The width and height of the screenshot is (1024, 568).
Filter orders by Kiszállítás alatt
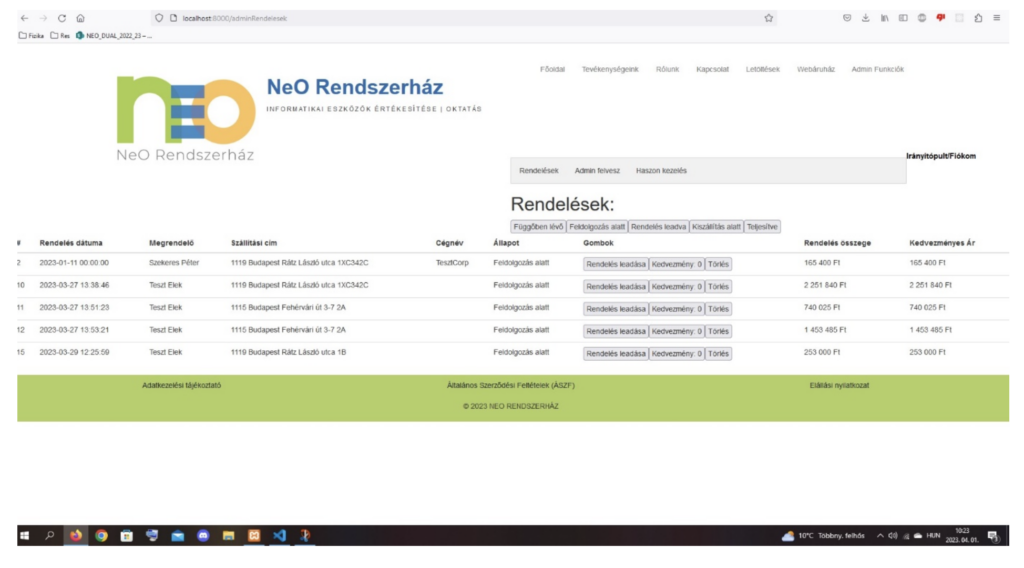click(x=716, y=227)
